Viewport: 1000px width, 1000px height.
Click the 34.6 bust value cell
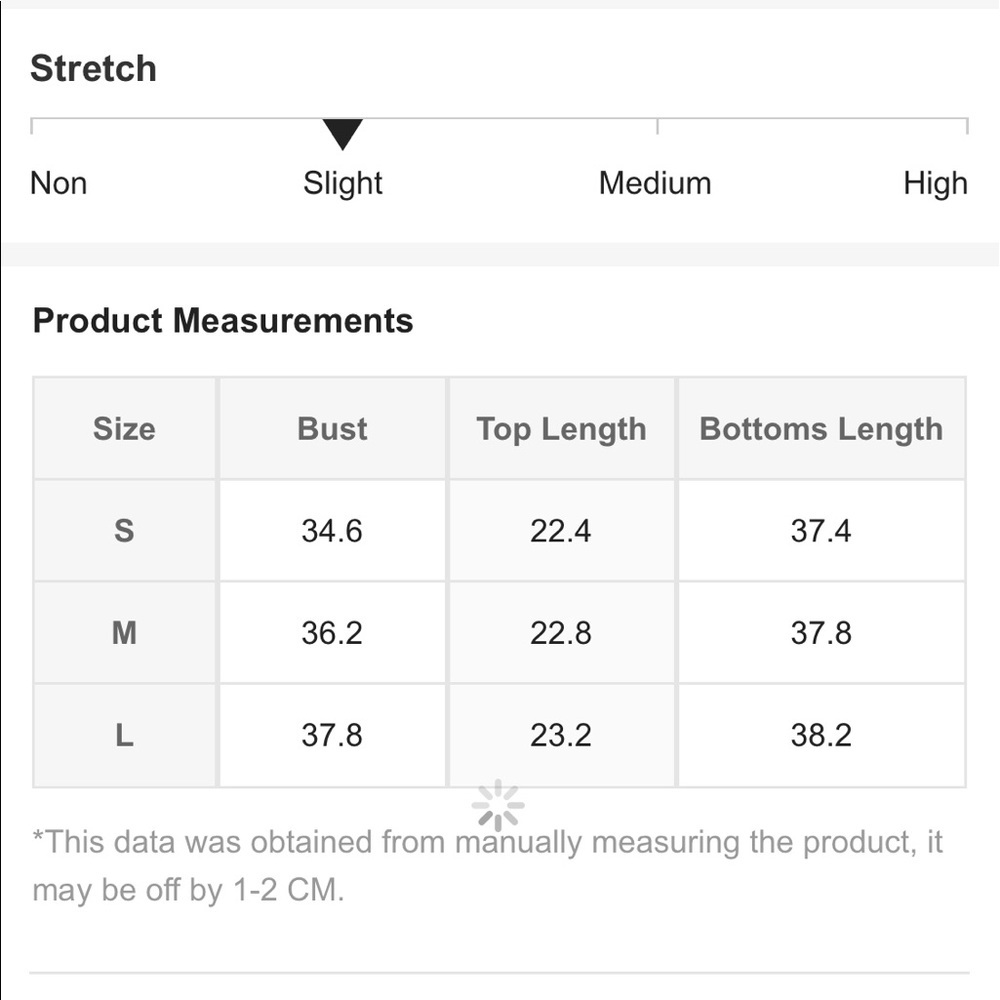tap(332, 531)
